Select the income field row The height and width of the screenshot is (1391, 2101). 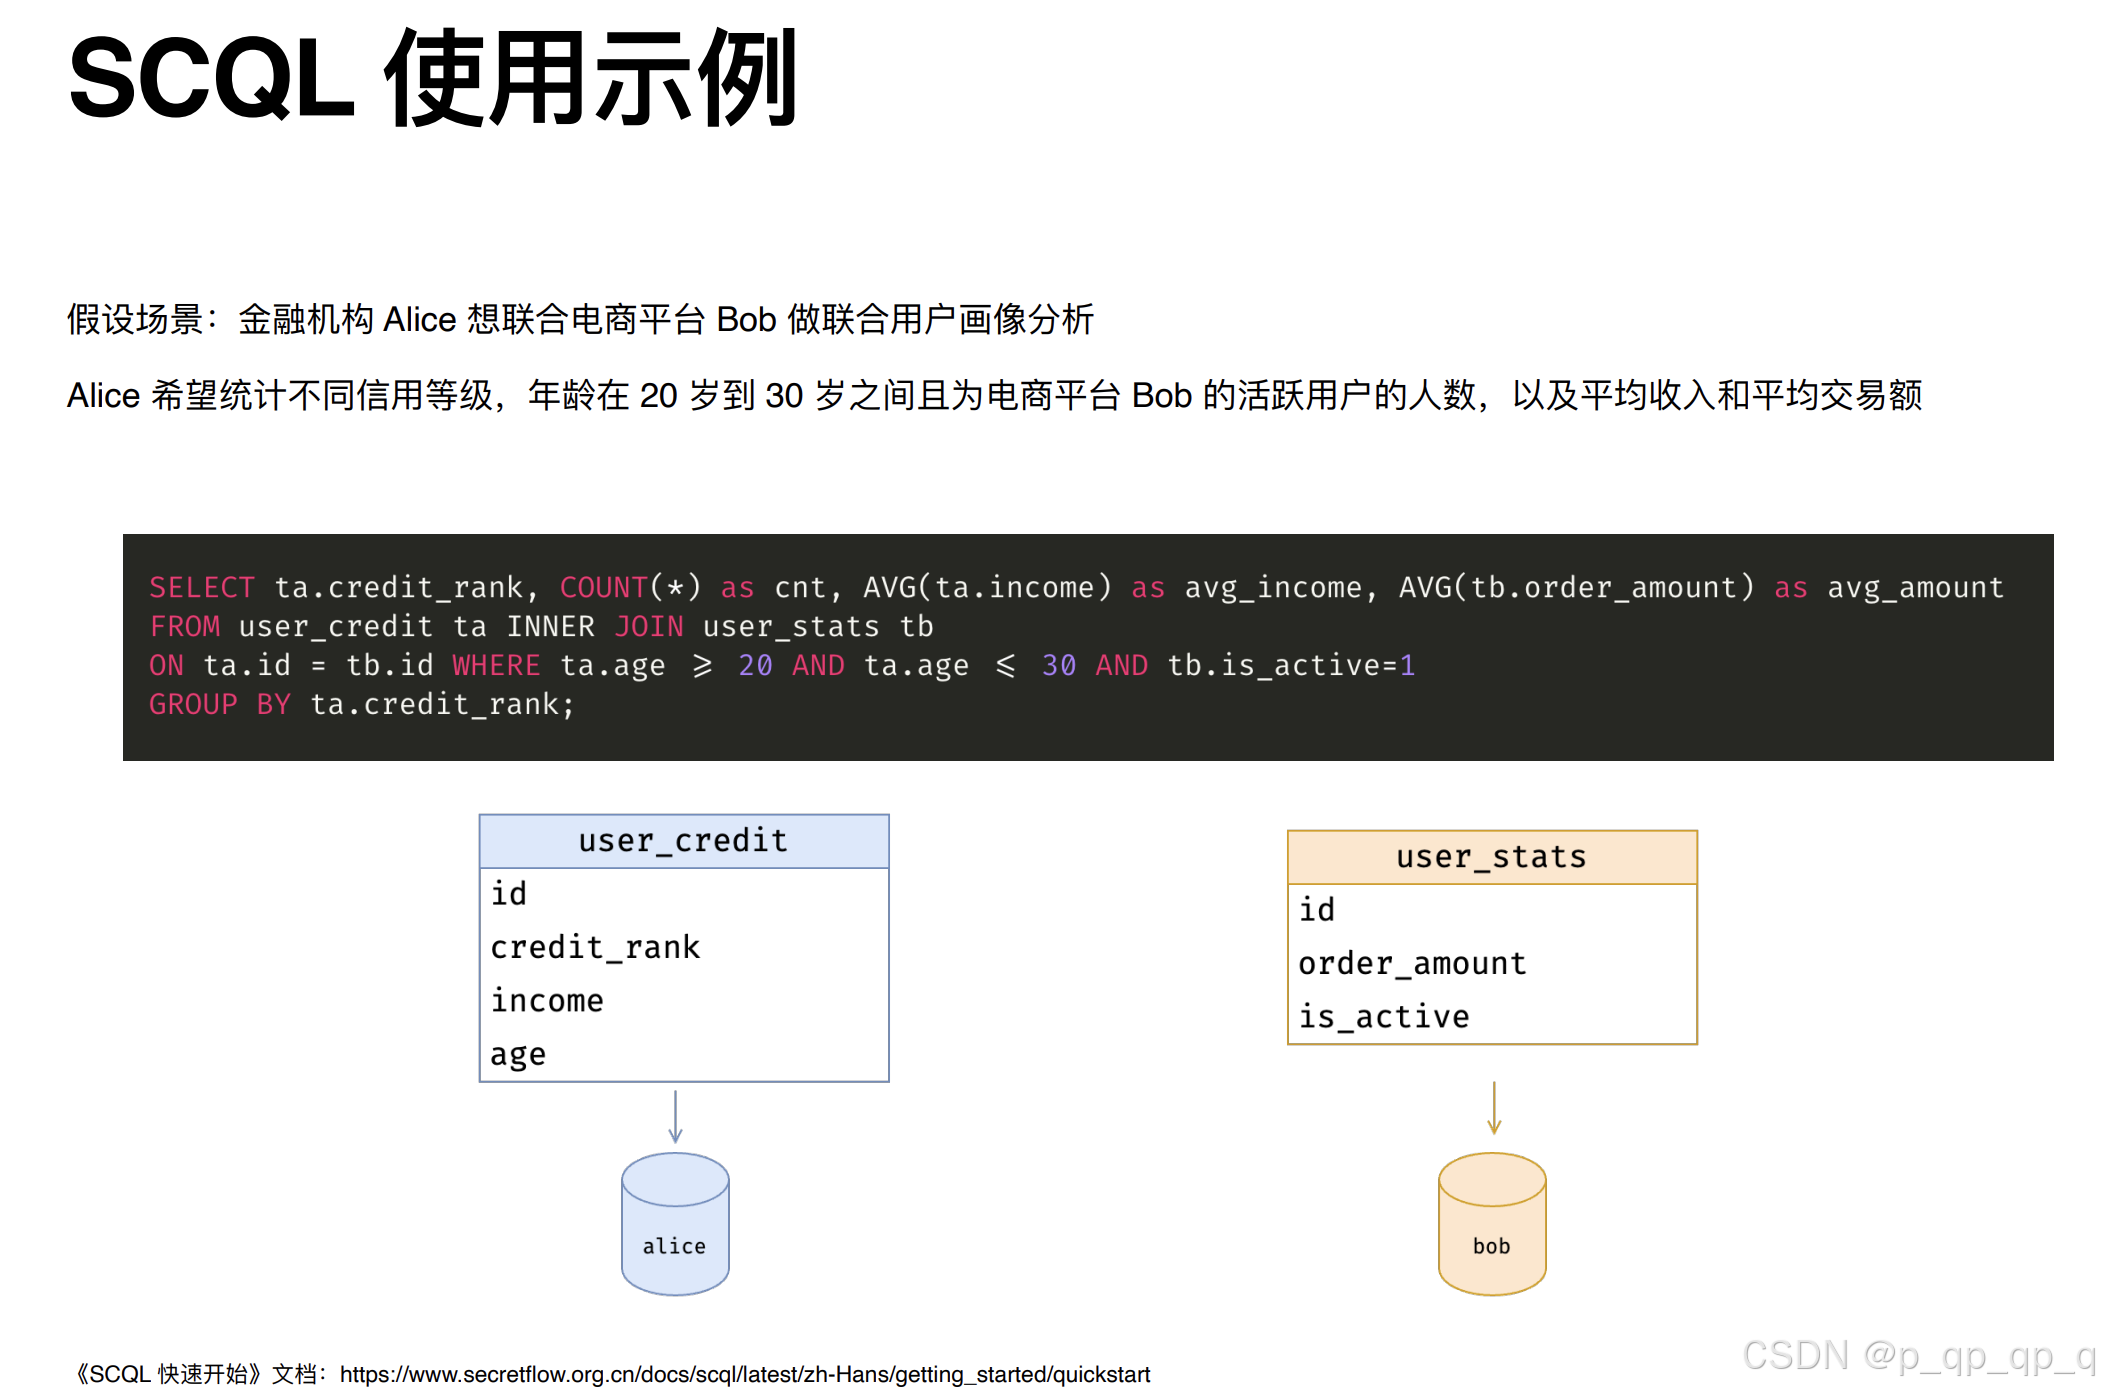547,1001
